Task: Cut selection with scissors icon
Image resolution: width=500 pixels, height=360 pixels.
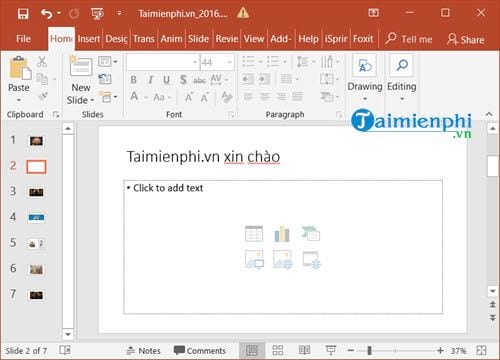Action: pyautogui.click(x=42, y=62)
